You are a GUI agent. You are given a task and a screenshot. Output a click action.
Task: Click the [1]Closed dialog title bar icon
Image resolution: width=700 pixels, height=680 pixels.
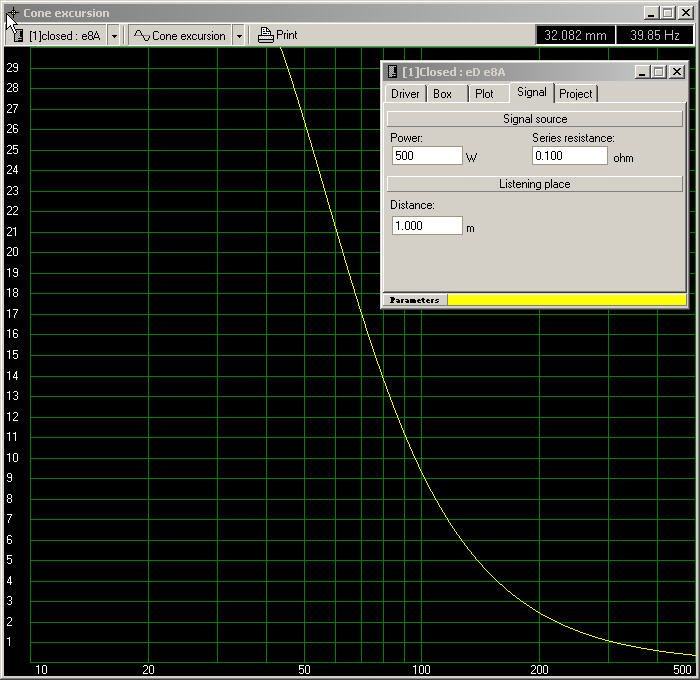(x=392, y=72)
